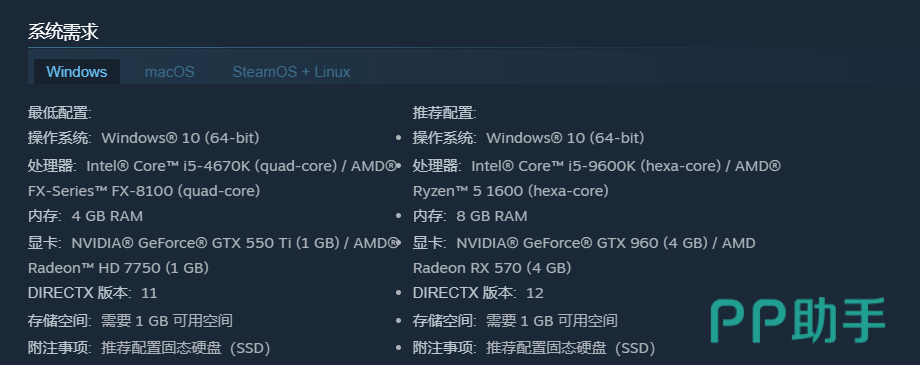Click the PP助手 watermark logo
Viewport: 920px width, 365px height.
[x=798, y=320]
